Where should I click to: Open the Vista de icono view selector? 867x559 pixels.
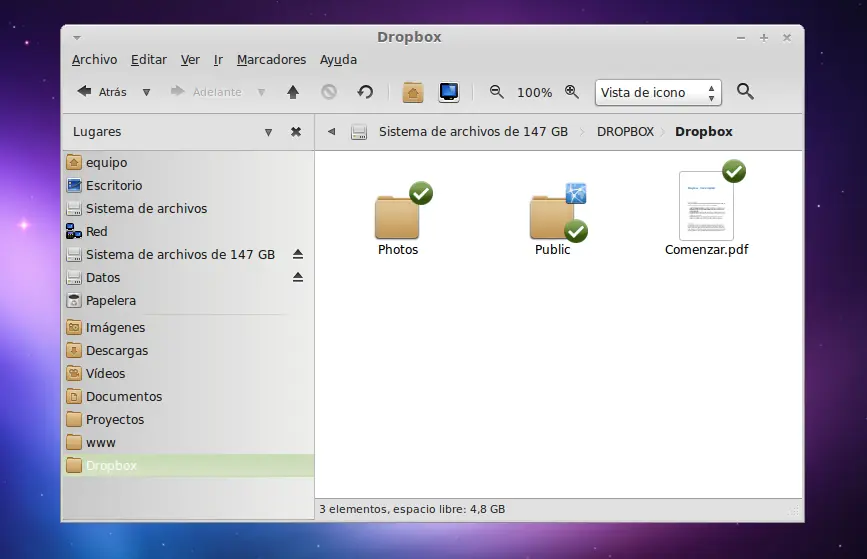[x=658, y=92]
